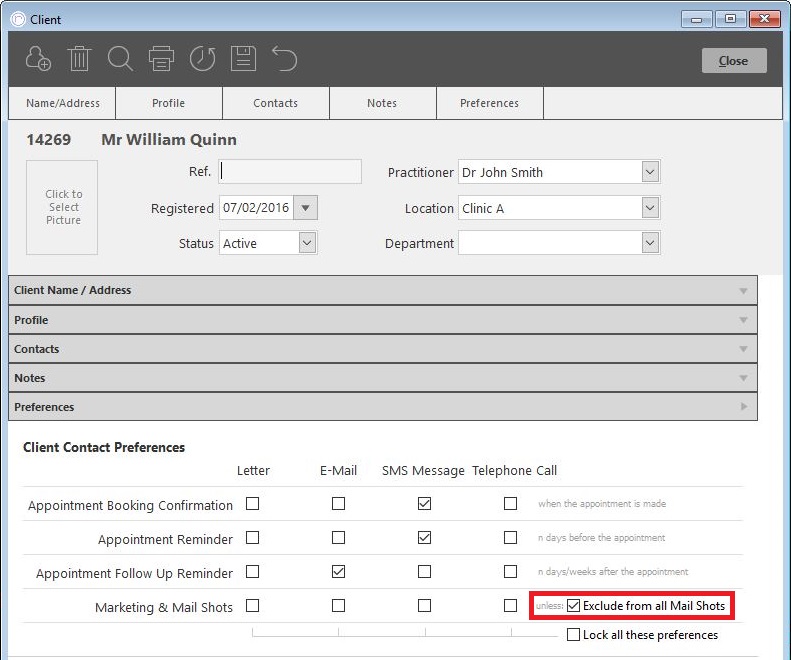
Task: Click the SMS Message column header
Action: coord(423,471)
